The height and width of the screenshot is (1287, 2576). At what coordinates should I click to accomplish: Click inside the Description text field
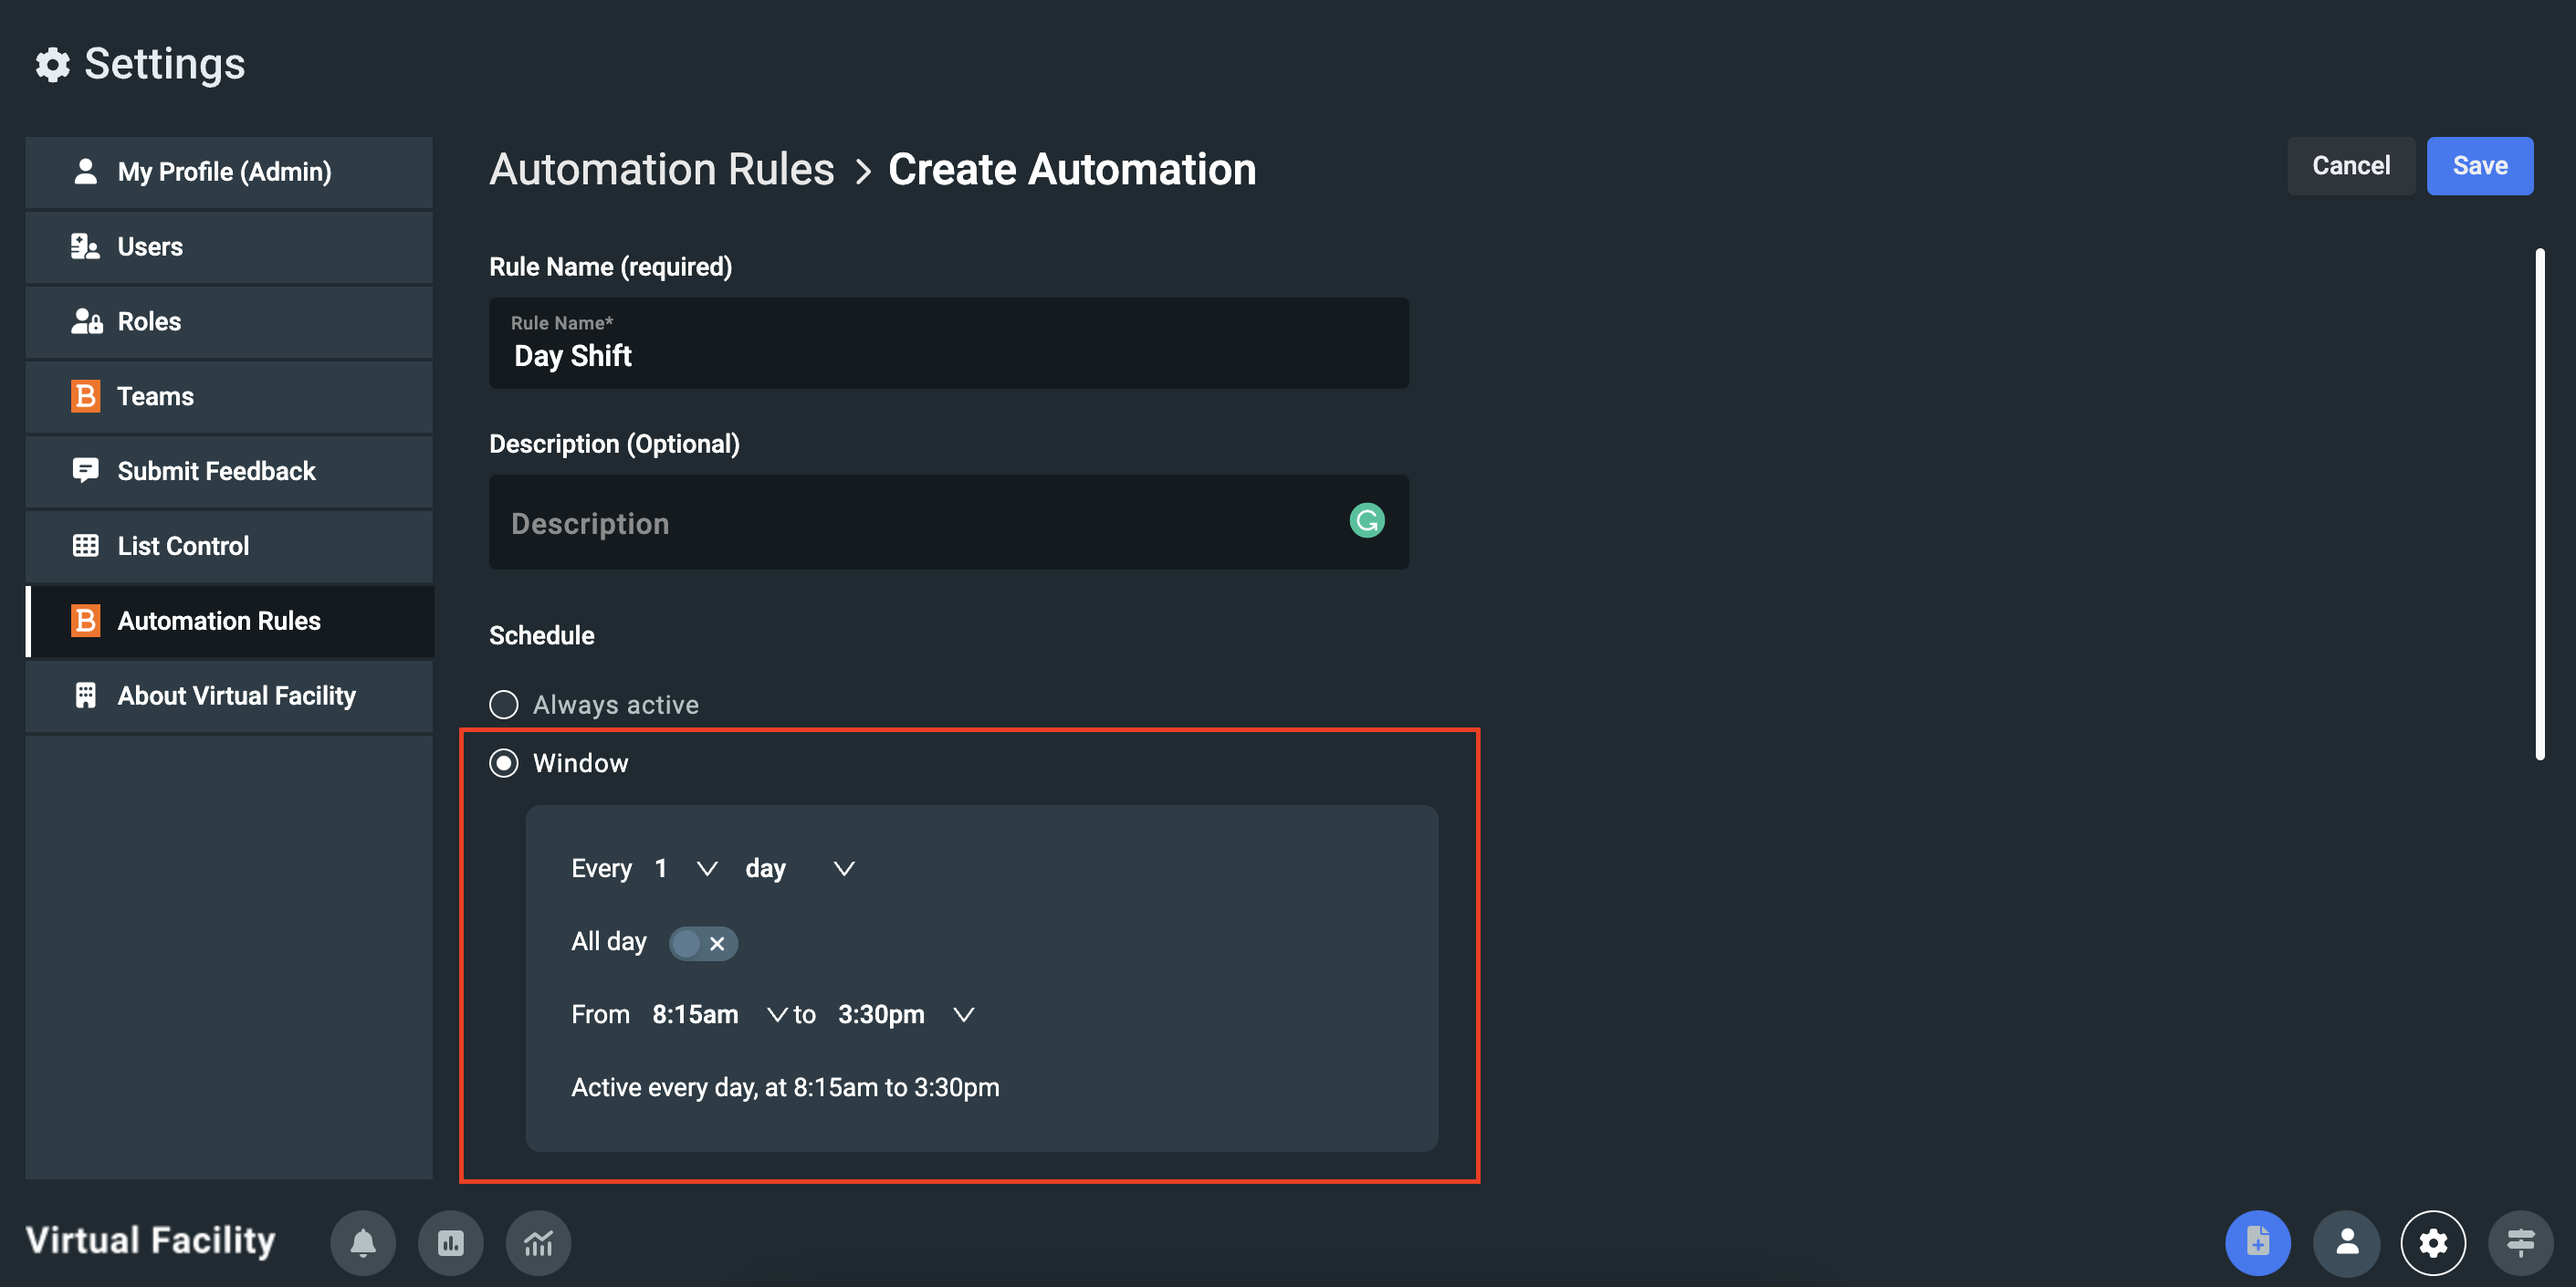pyautogui.click(x=900, y=522)
